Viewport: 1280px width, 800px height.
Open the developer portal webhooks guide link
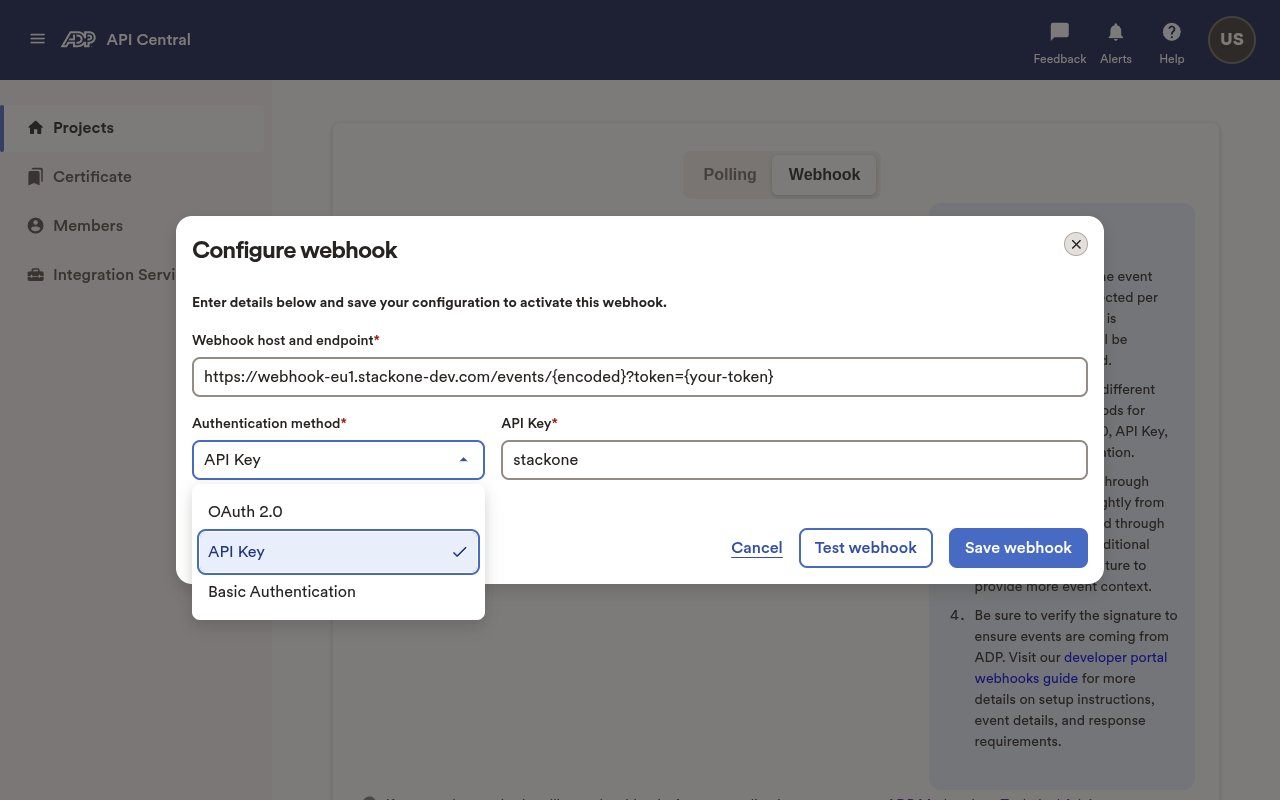(x=1071, y=668)
